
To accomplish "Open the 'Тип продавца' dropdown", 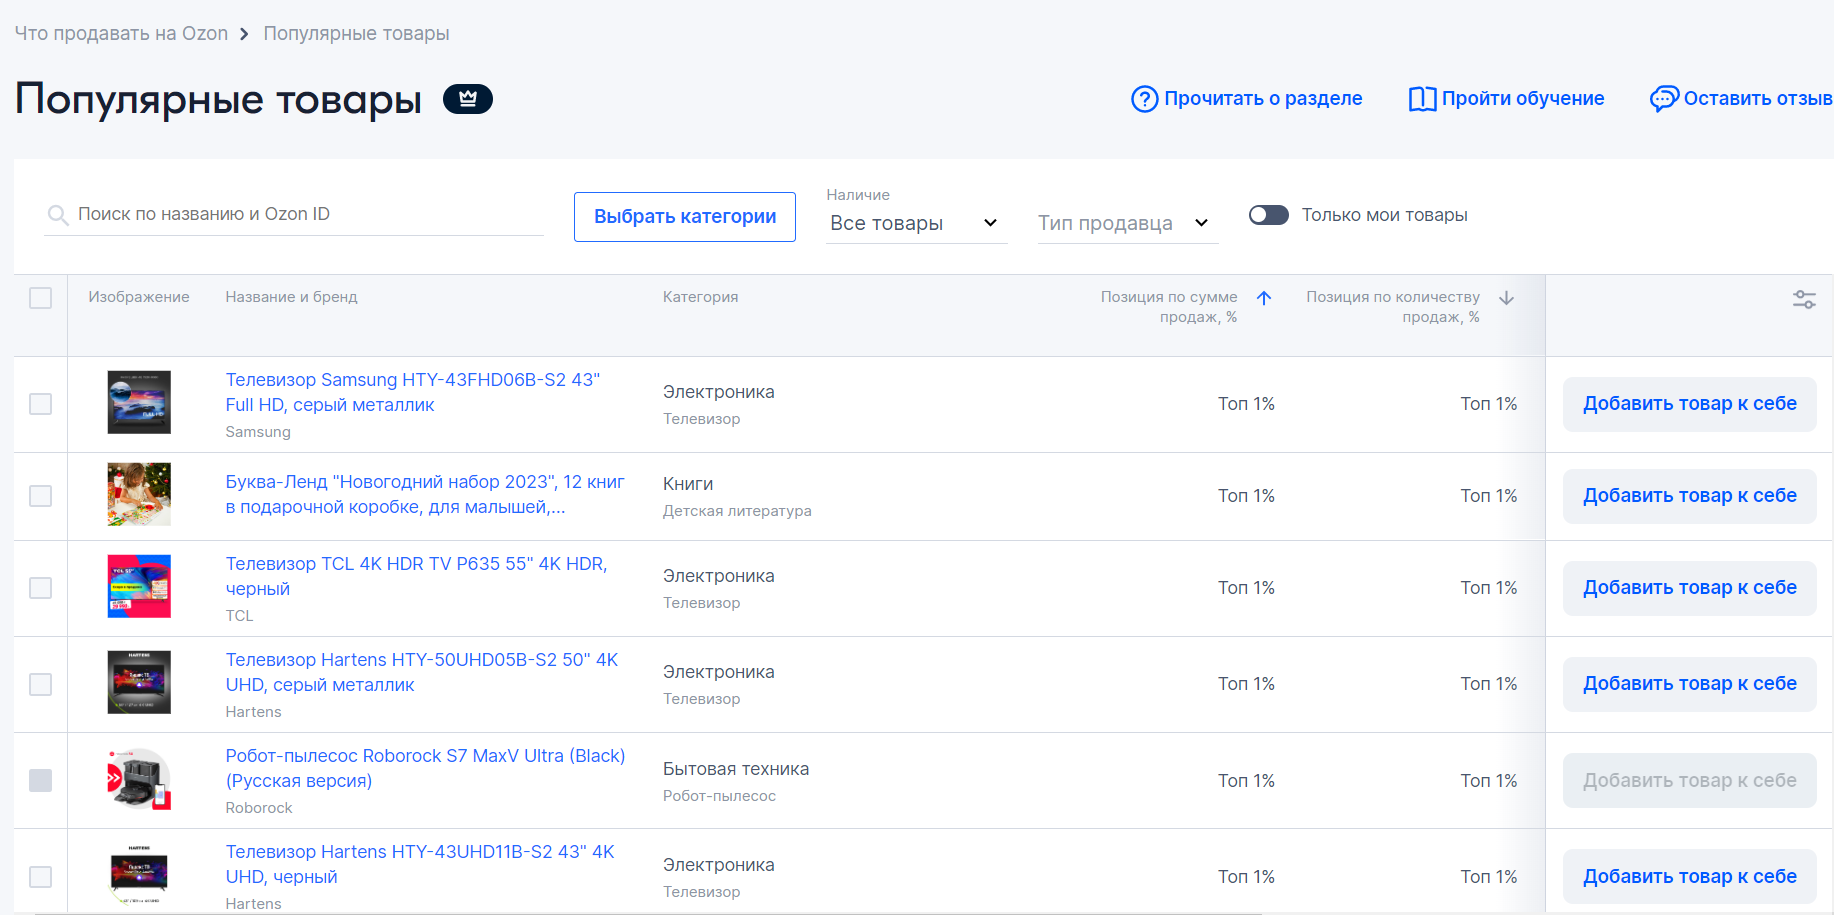I will pyautogui.click(x=1126, y=223).
